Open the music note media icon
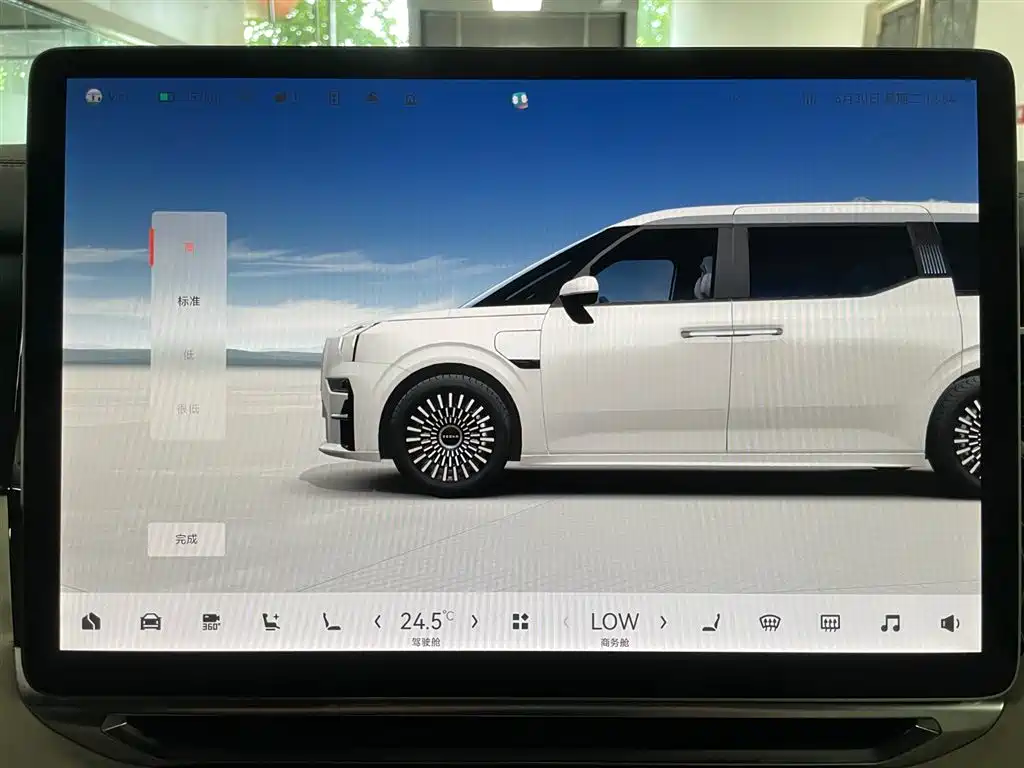This screenshot has width=1024, height=768. 890,623
